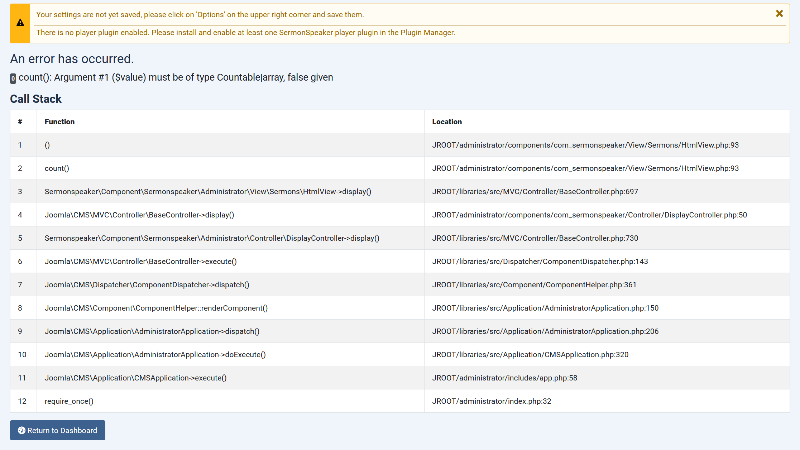Click the # column header
The height and width of the screenshot is (450, 800).
20,122
